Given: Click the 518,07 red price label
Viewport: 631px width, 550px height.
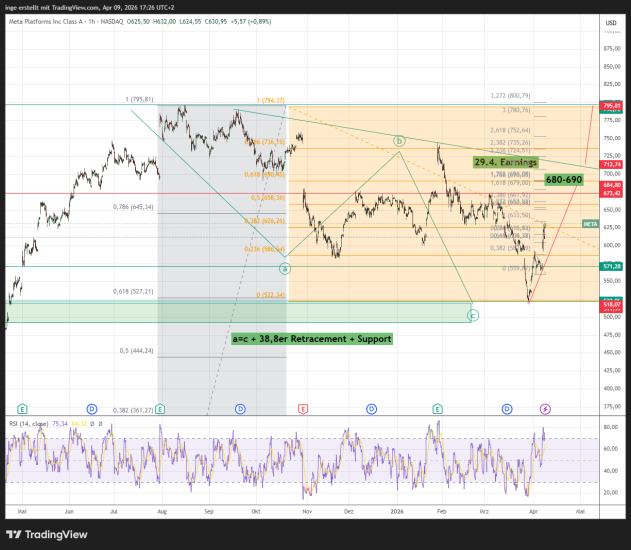Looking at the screenshot, I should point(611,304).
